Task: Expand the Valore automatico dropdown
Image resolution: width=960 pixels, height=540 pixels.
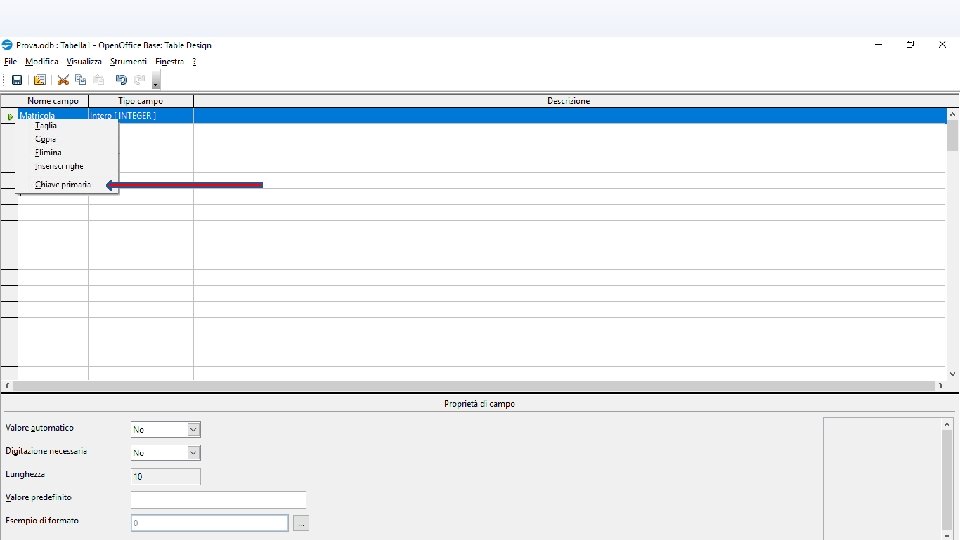Action: coord(193,430)
